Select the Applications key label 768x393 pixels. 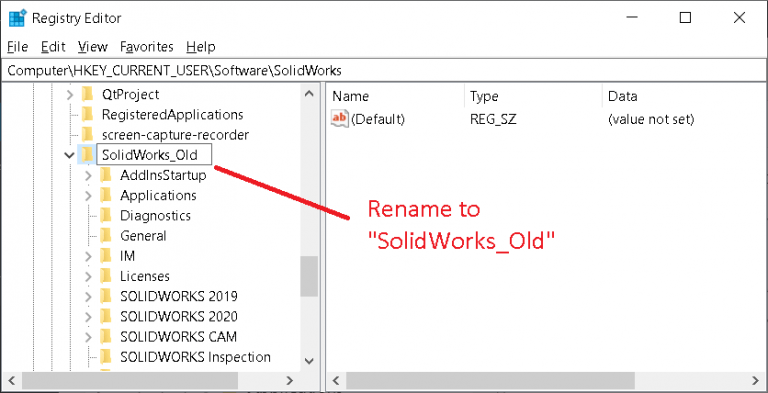point(158,195)
